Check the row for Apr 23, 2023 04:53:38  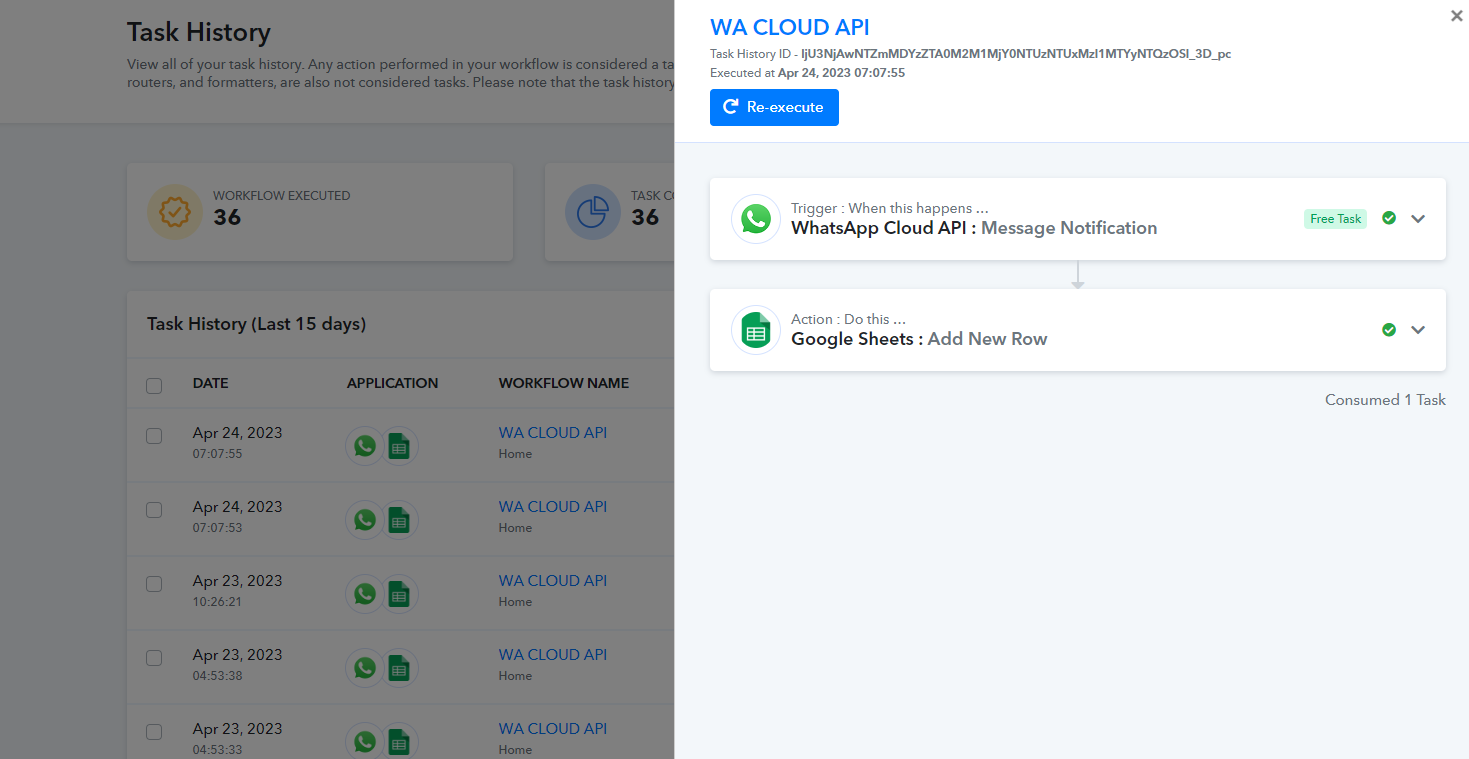click(x=154, y=658)
